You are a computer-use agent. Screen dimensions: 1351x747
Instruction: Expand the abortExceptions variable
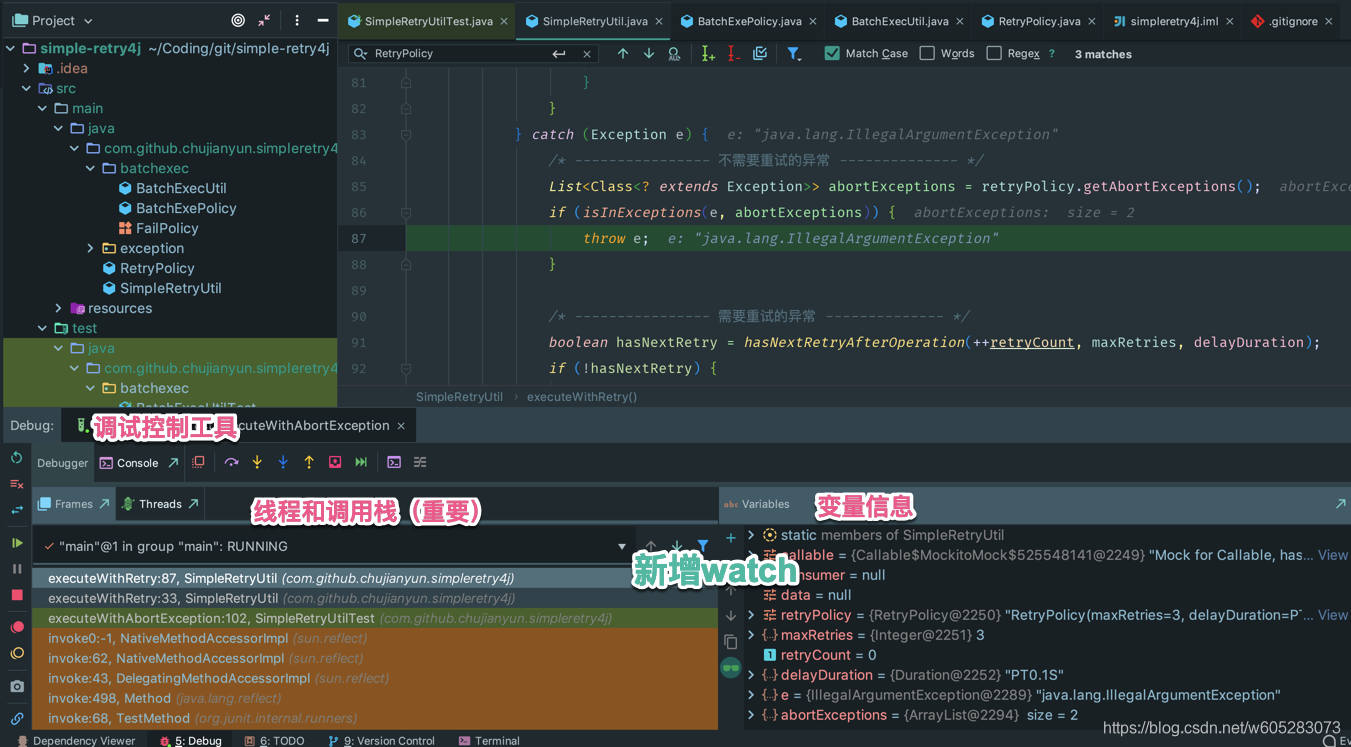[x=751, y=715]
